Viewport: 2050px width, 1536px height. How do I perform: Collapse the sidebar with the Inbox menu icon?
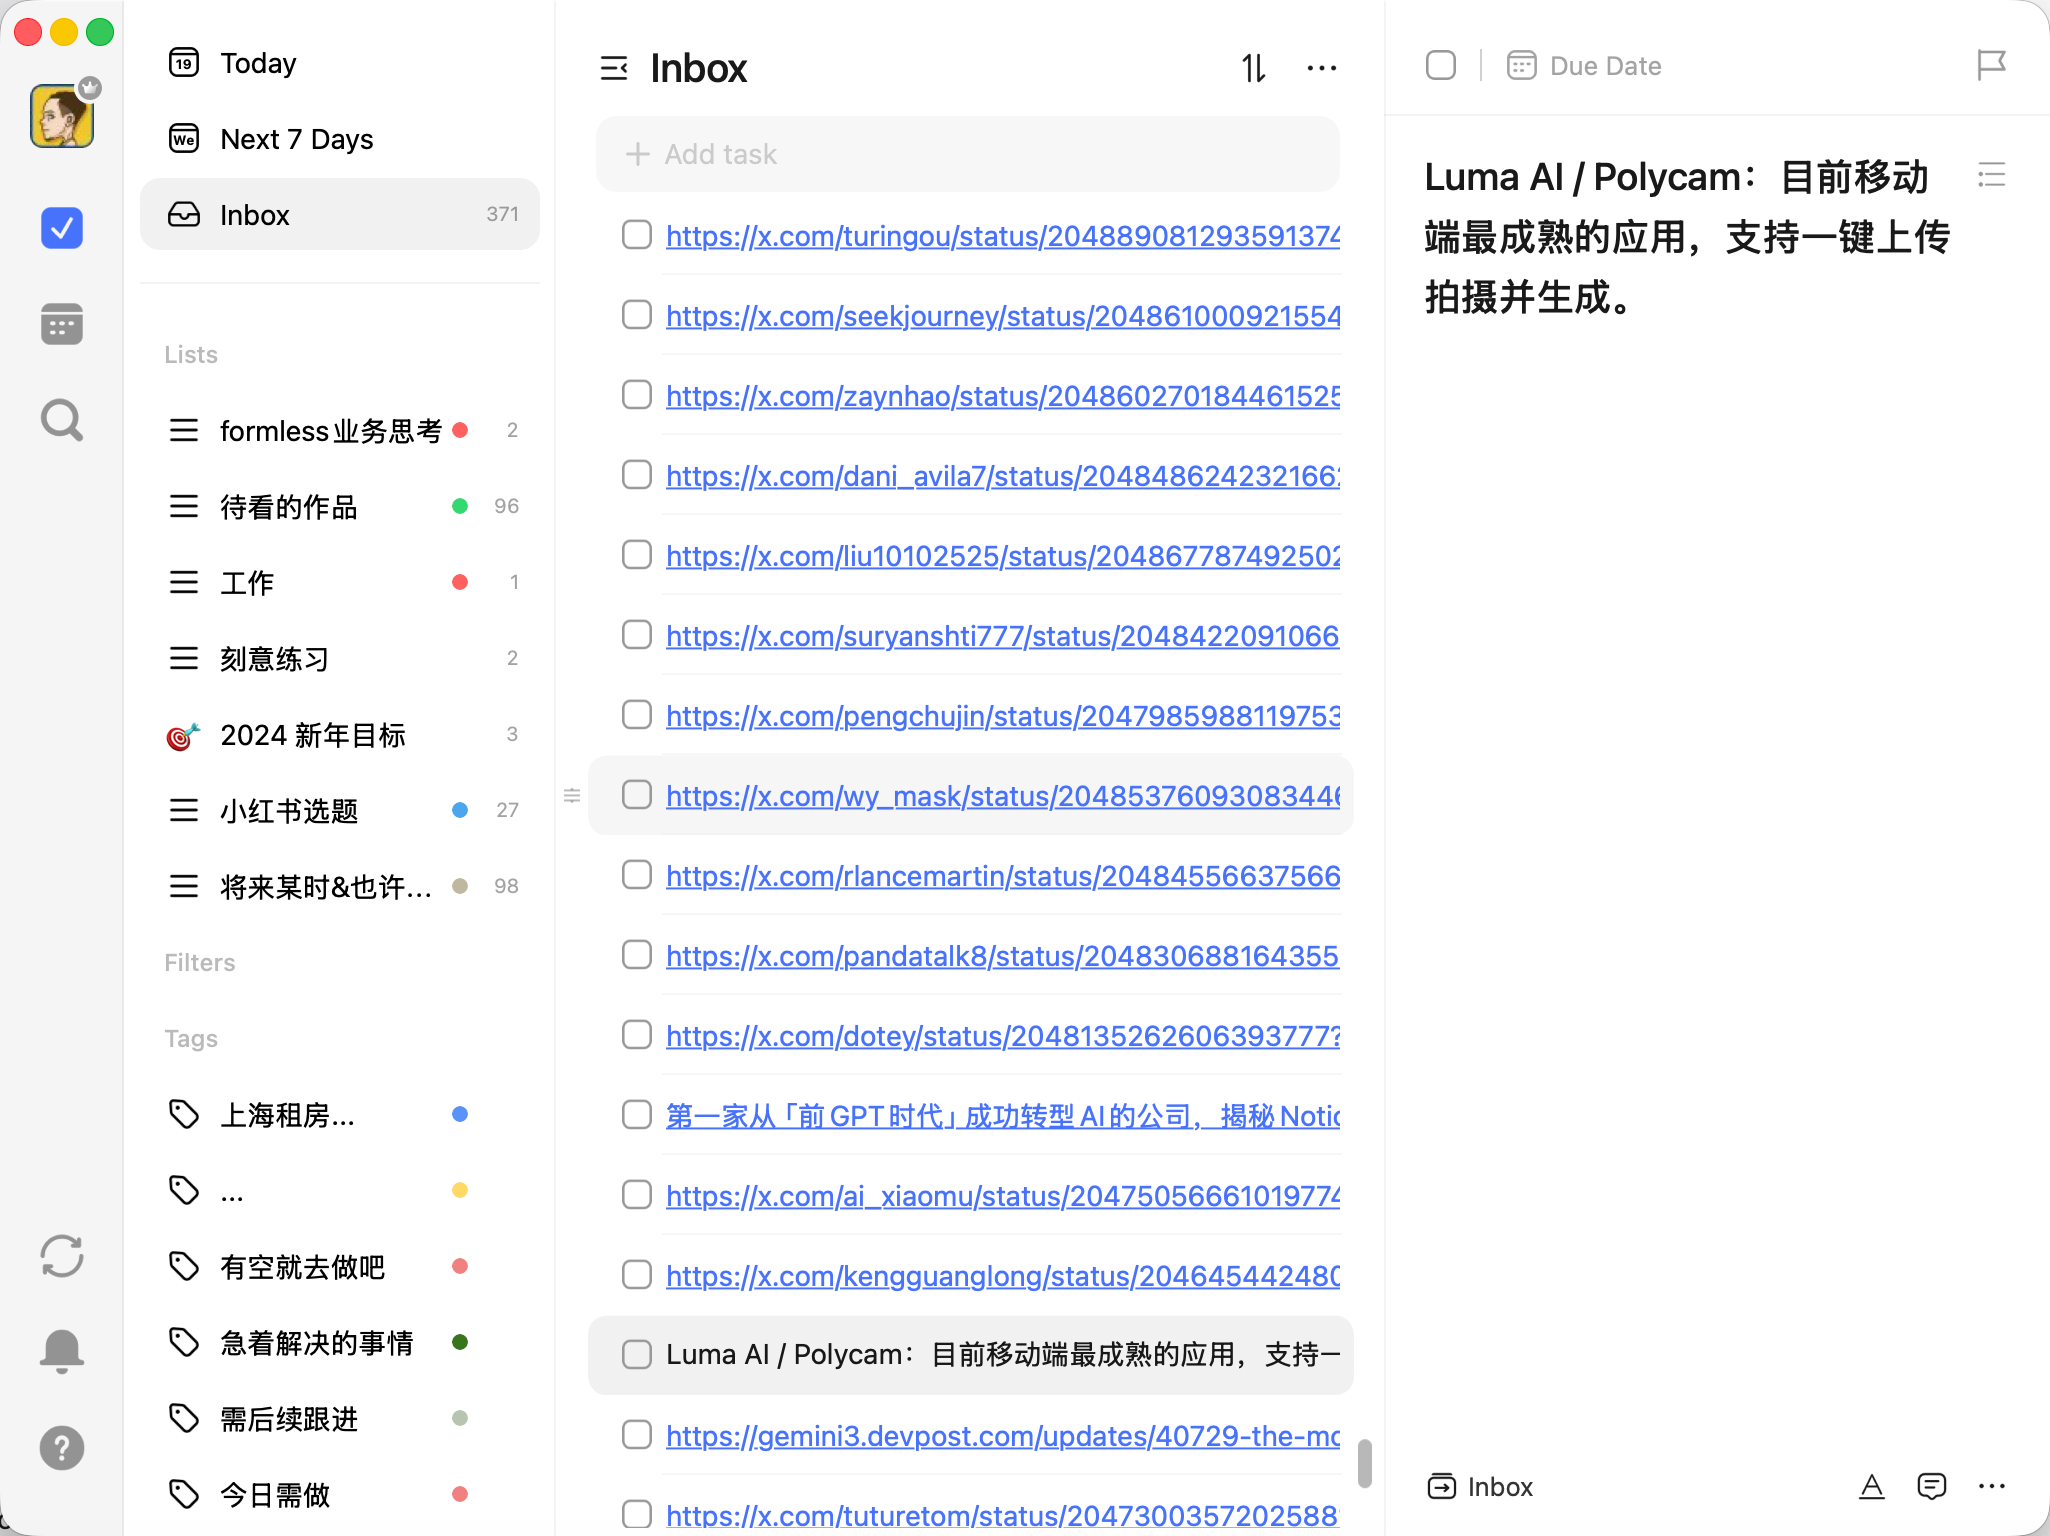tap(614, 68)
